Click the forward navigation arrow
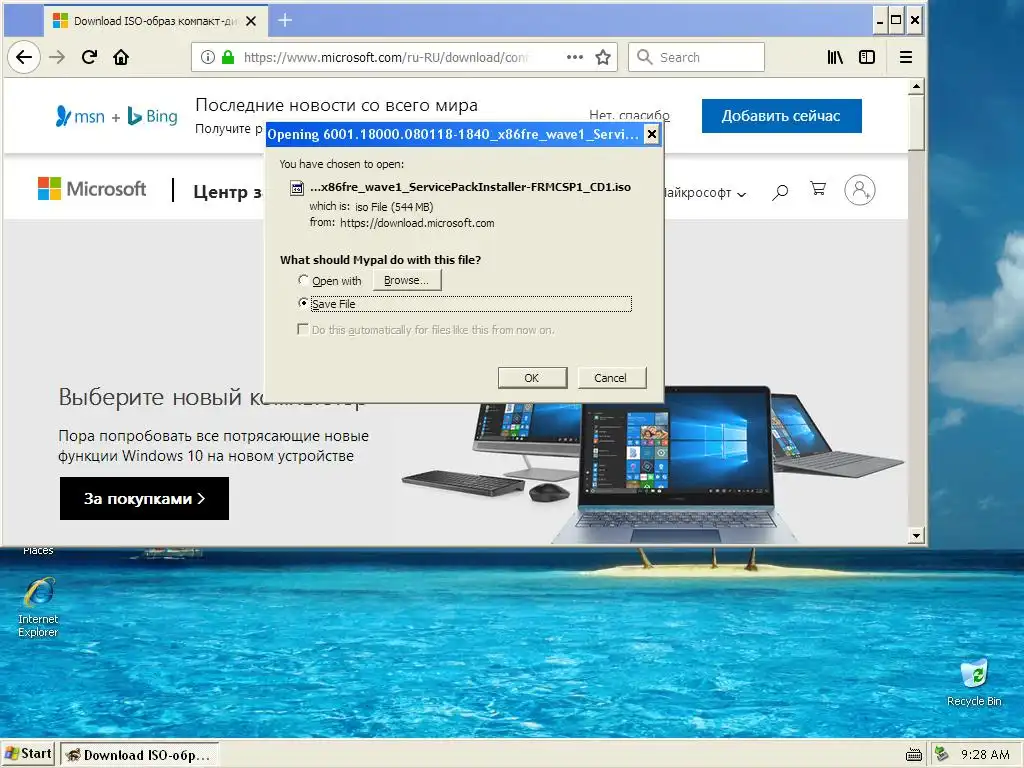 pyautogui.click(x=57, y=57)
